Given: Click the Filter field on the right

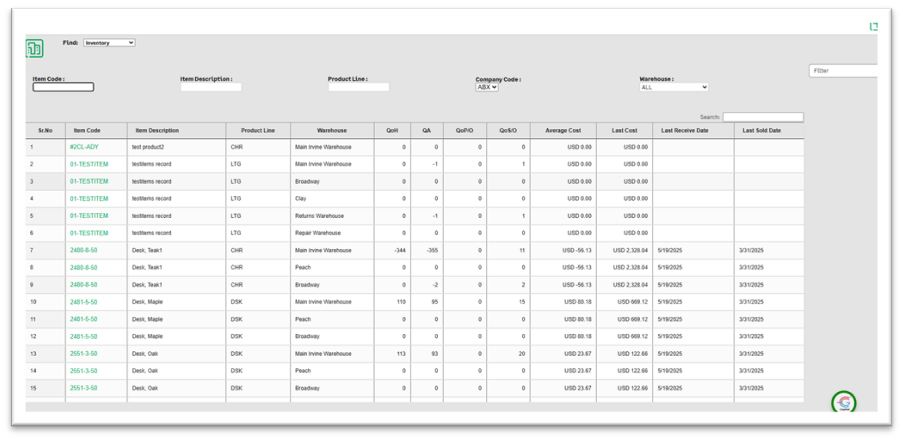Looking at the screenshot, I should click(x=842, y=71).
